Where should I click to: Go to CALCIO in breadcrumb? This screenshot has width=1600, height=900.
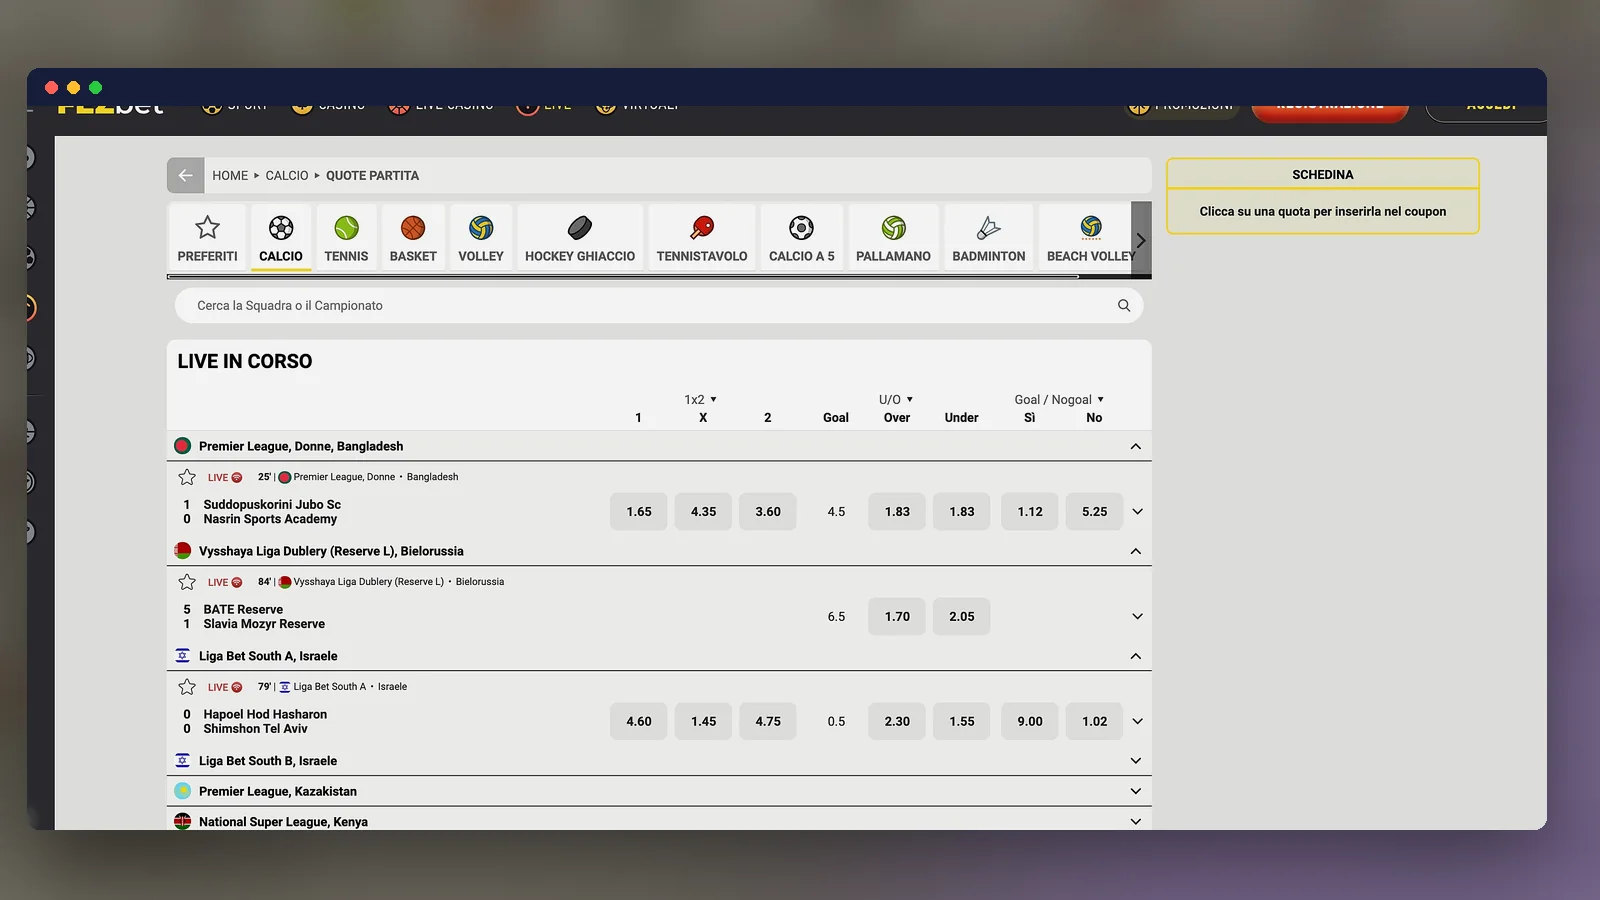point(287,175)
